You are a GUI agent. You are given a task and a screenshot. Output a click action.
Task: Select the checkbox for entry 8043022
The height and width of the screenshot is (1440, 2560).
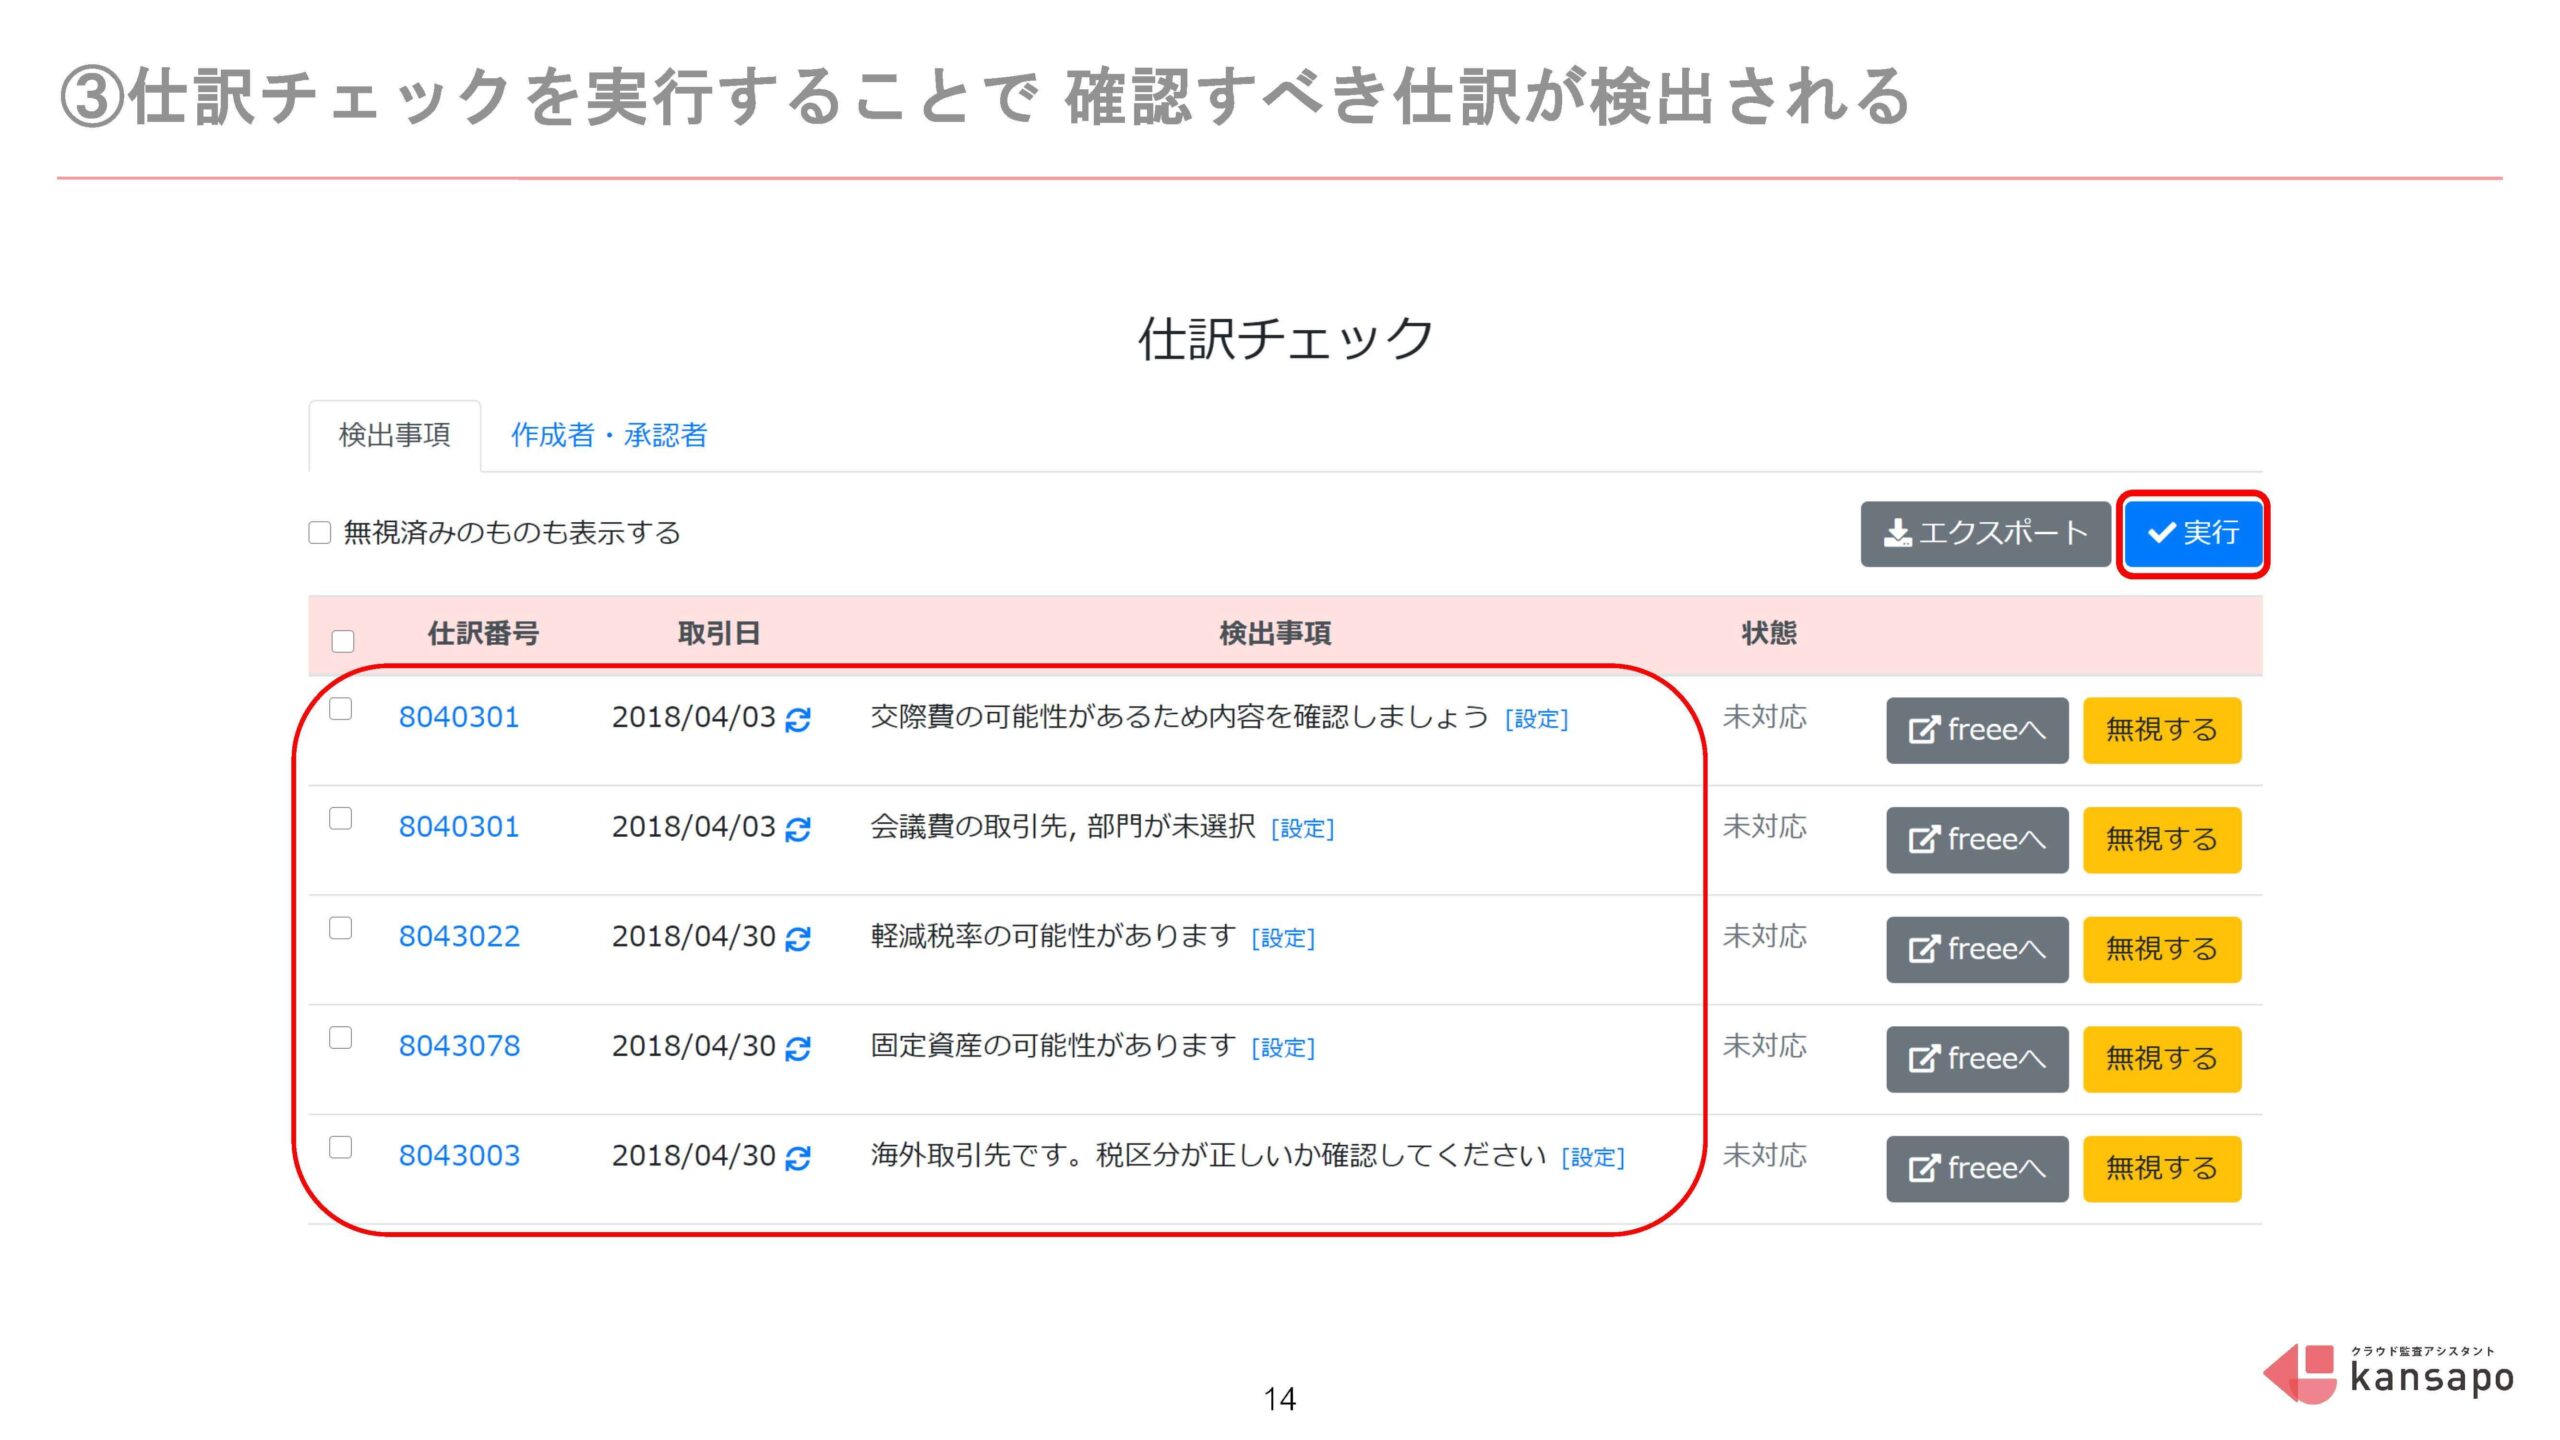coord(341,928)
